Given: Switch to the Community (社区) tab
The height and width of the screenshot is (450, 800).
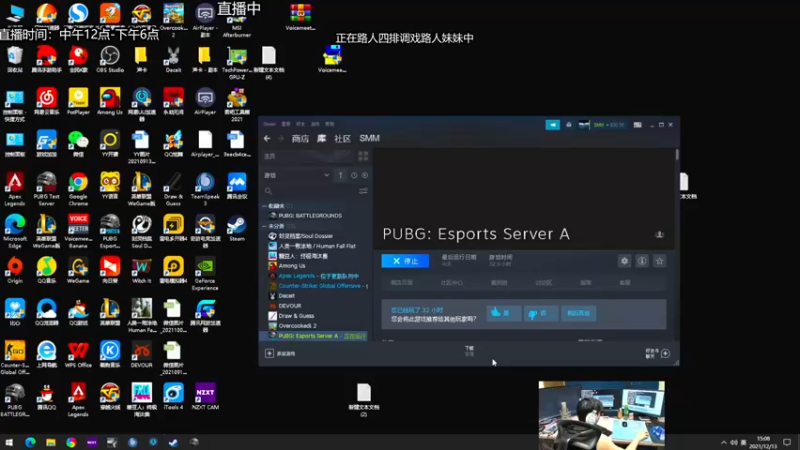Looking at the screenshot, I should coord(342,138).
